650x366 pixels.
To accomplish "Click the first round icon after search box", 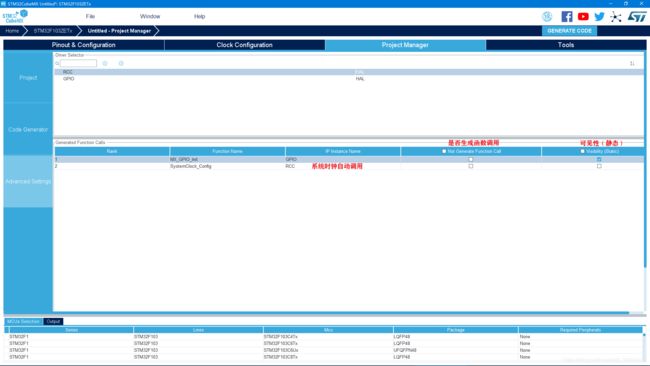I will [105, 63].
